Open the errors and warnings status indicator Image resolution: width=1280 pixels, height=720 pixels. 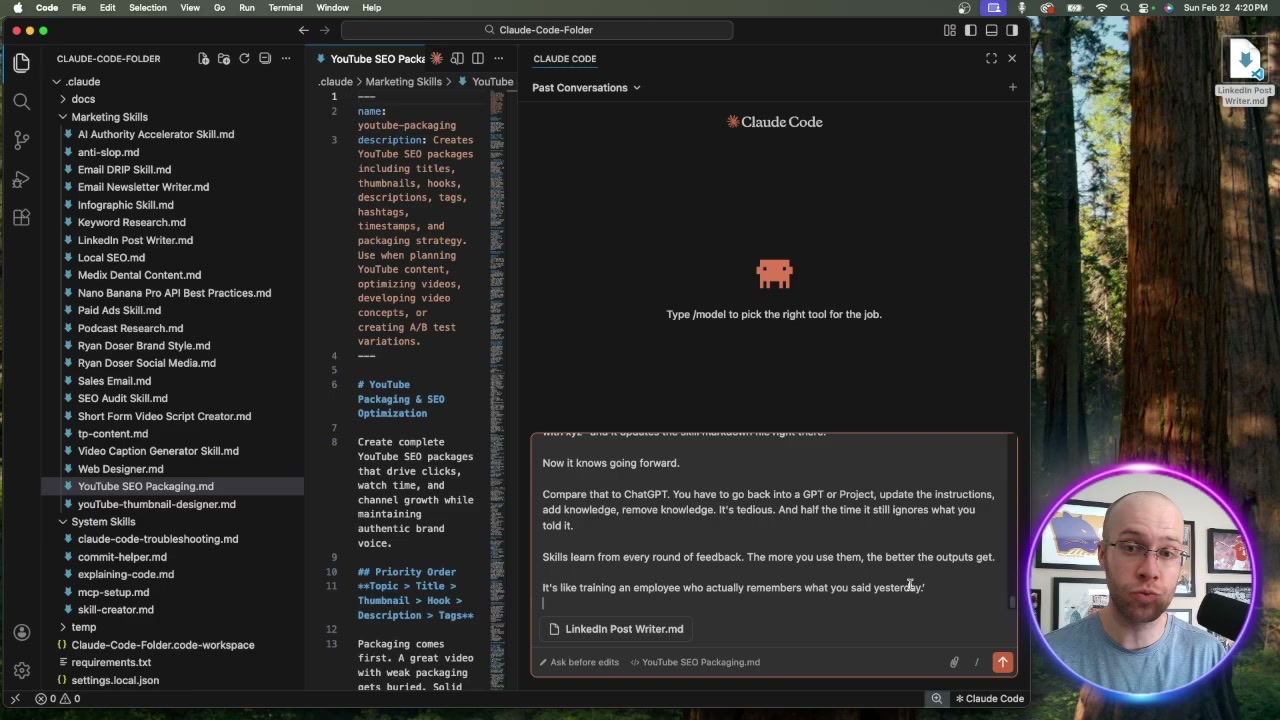pyautogui.click(x=60, y=699)
